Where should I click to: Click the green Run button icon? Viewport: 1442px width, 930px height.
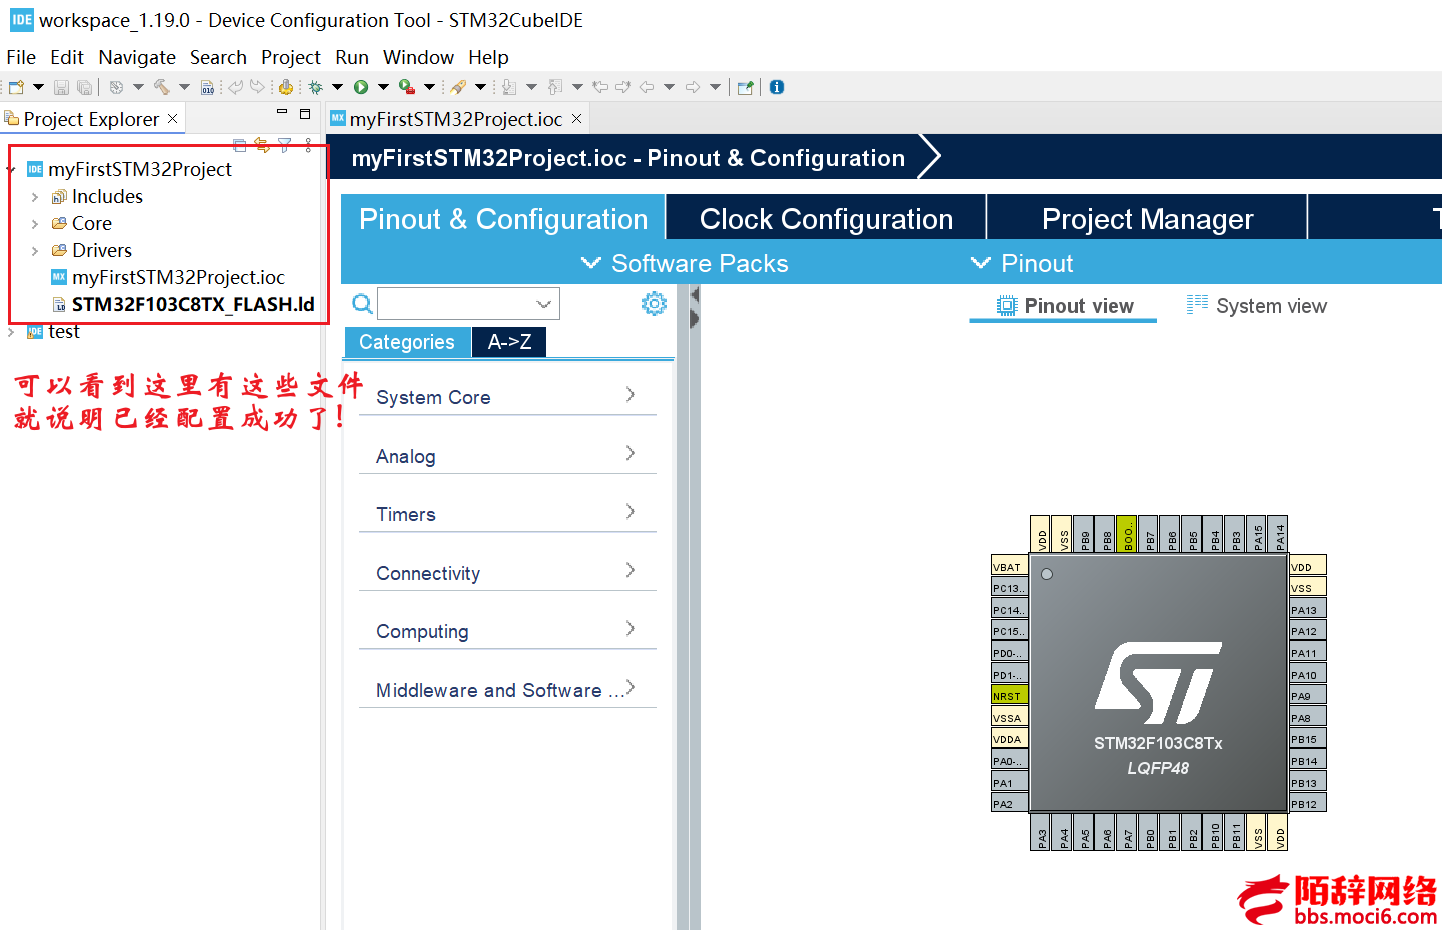tap(361, 87)
